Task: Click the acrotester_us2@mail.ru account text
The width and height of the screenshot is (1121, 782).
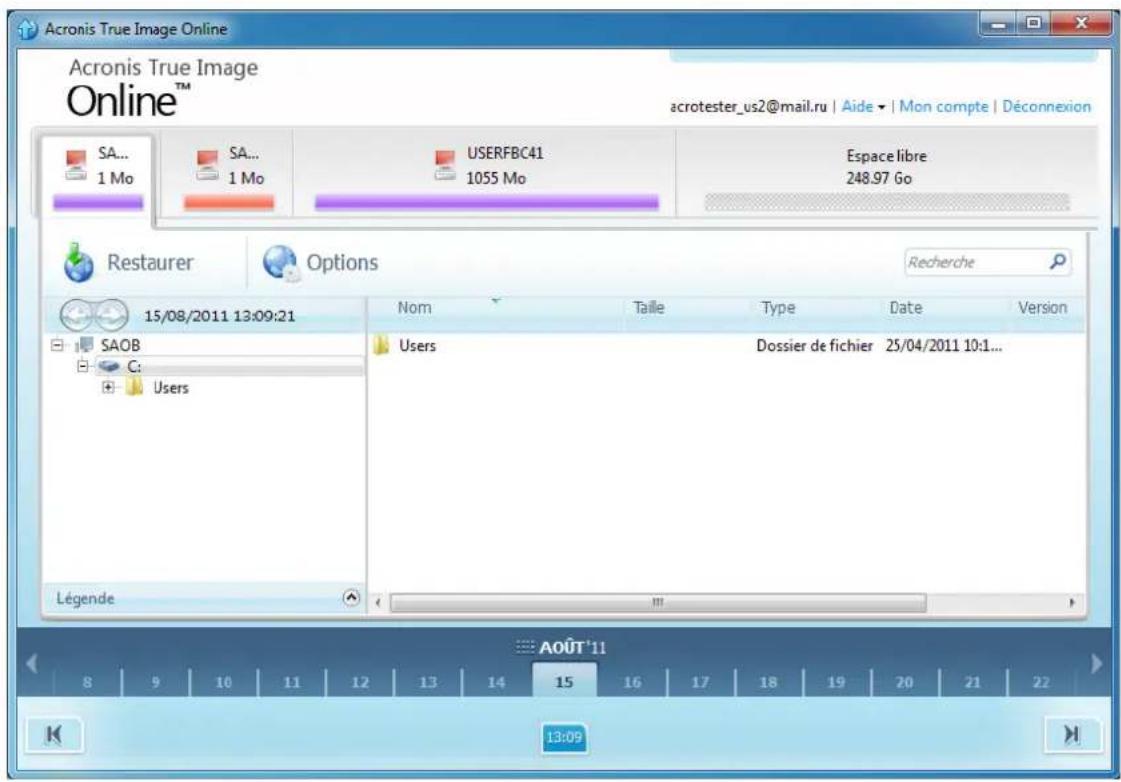Action: 749,107
